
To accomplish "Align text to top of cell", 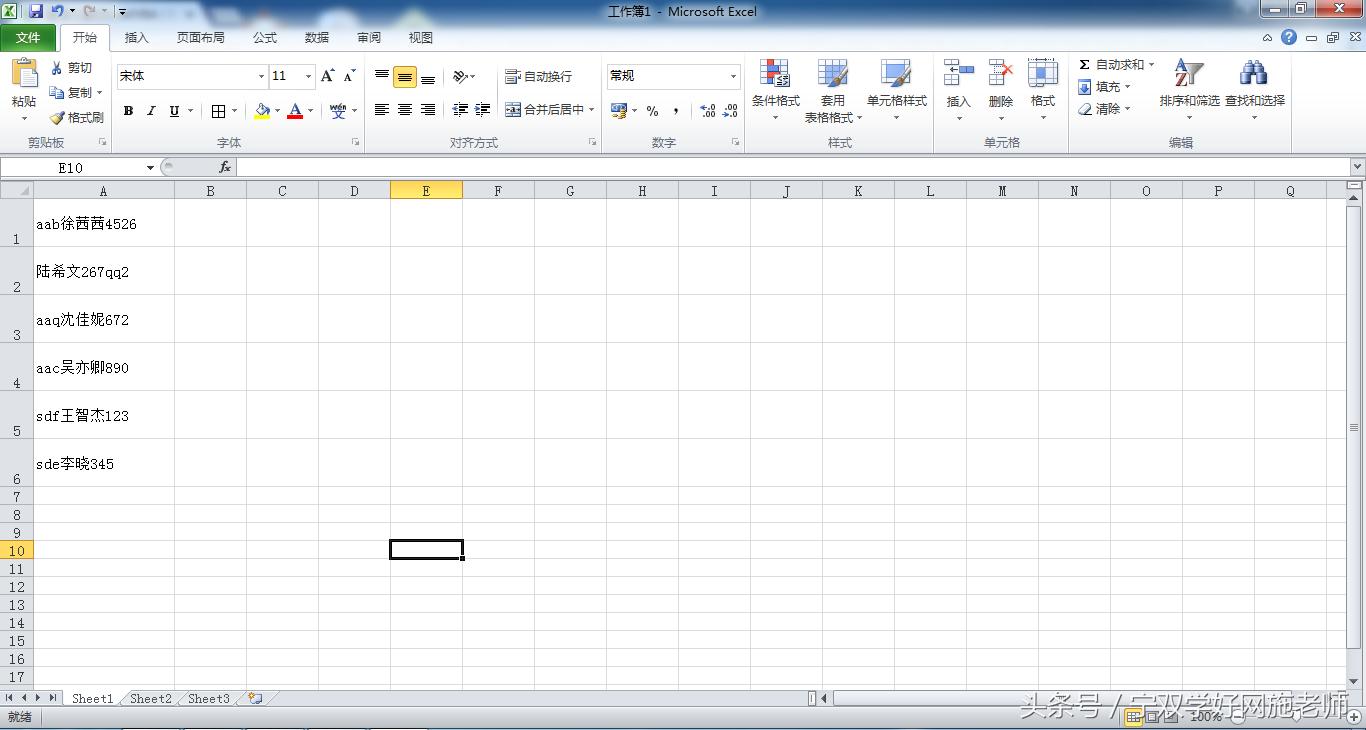I will 382,76.
